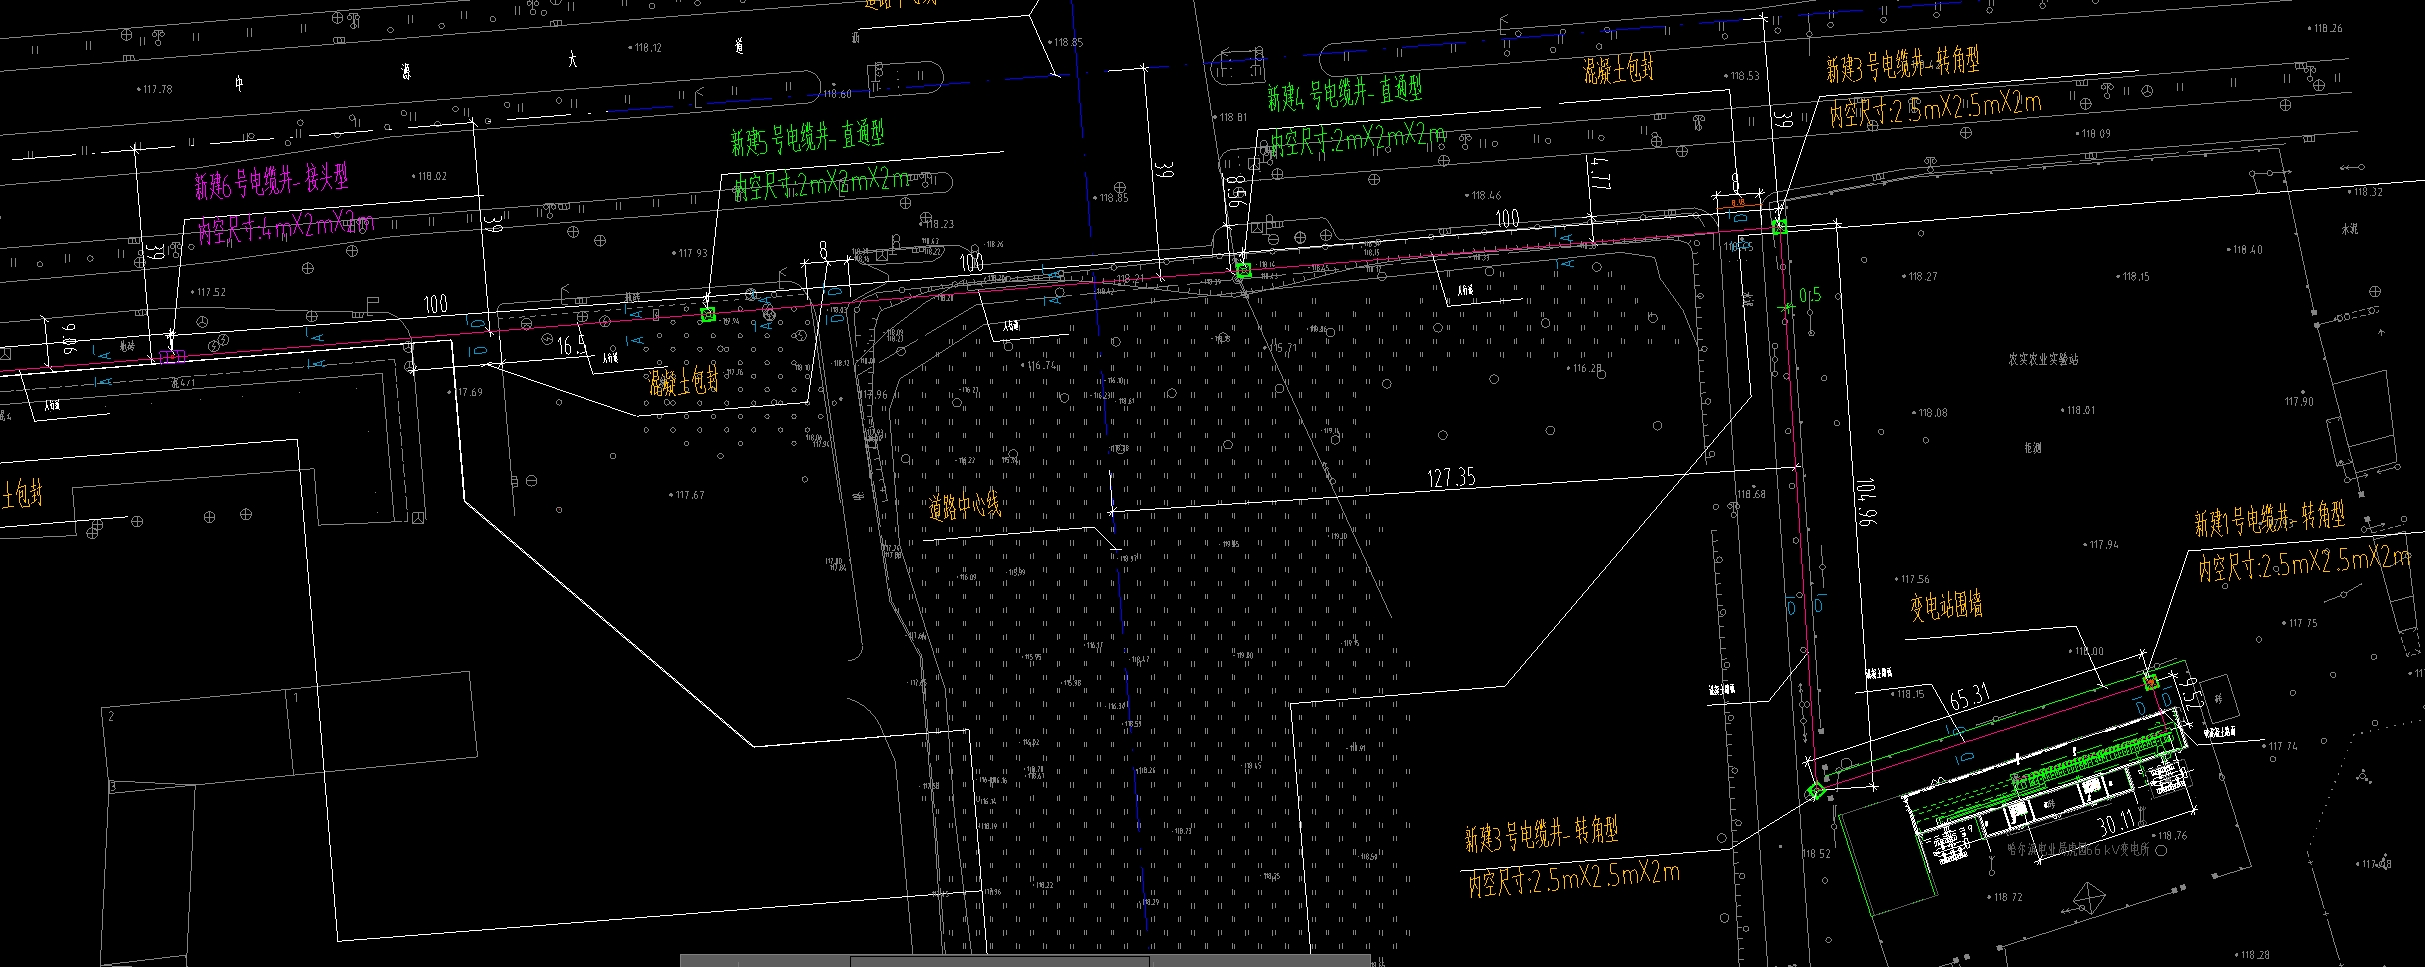Click the elevation point 117.78

[155, 89]
